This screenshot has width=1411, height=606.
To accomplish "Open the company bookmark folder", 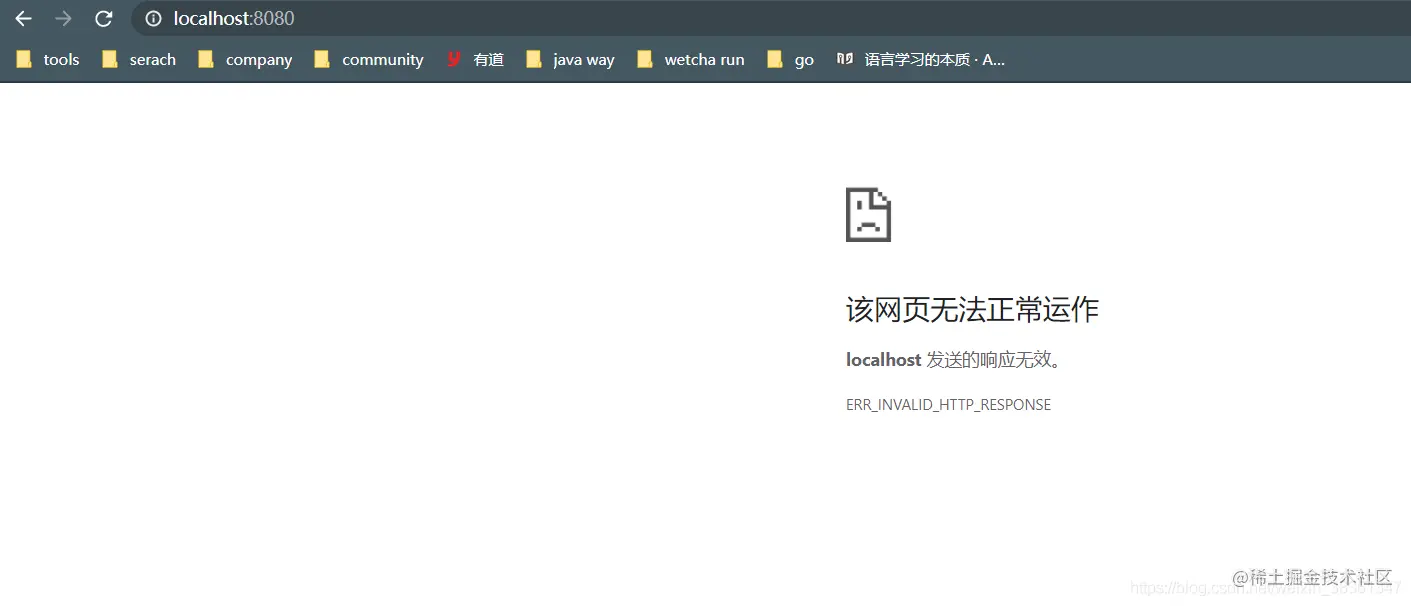I will 259,59.
